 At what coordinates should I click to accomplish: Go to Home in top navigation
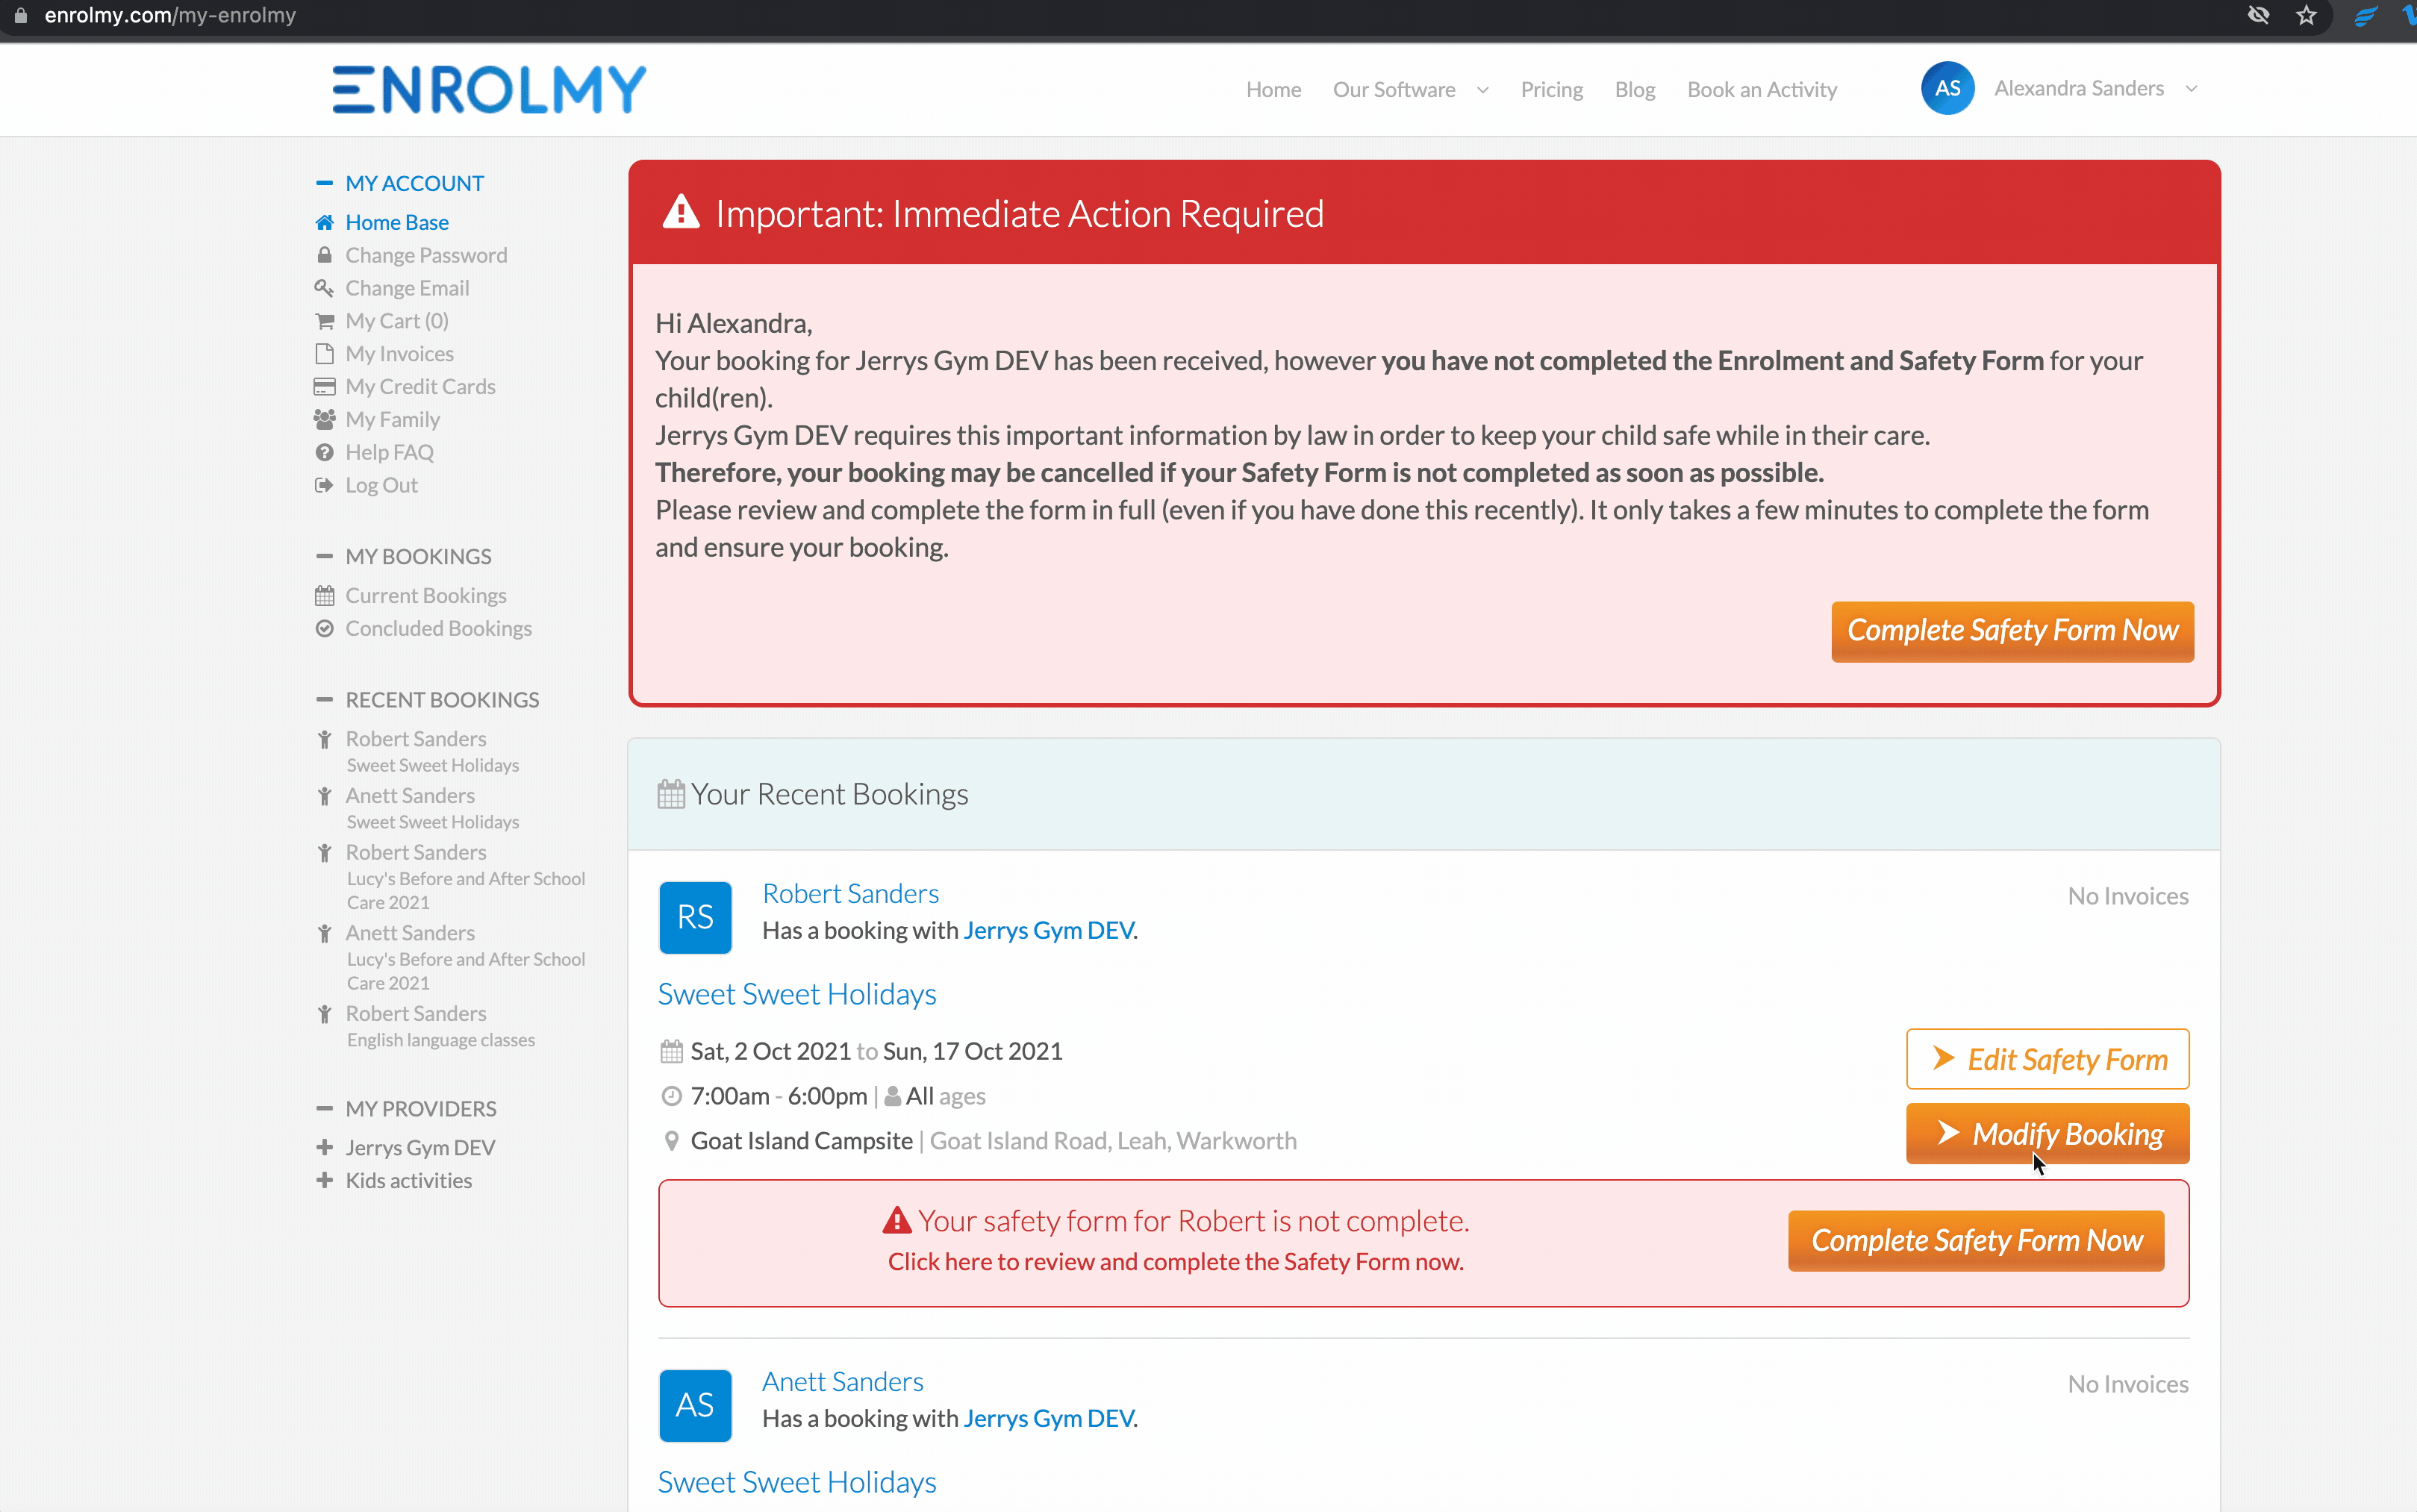click(x=1273, y=90)
